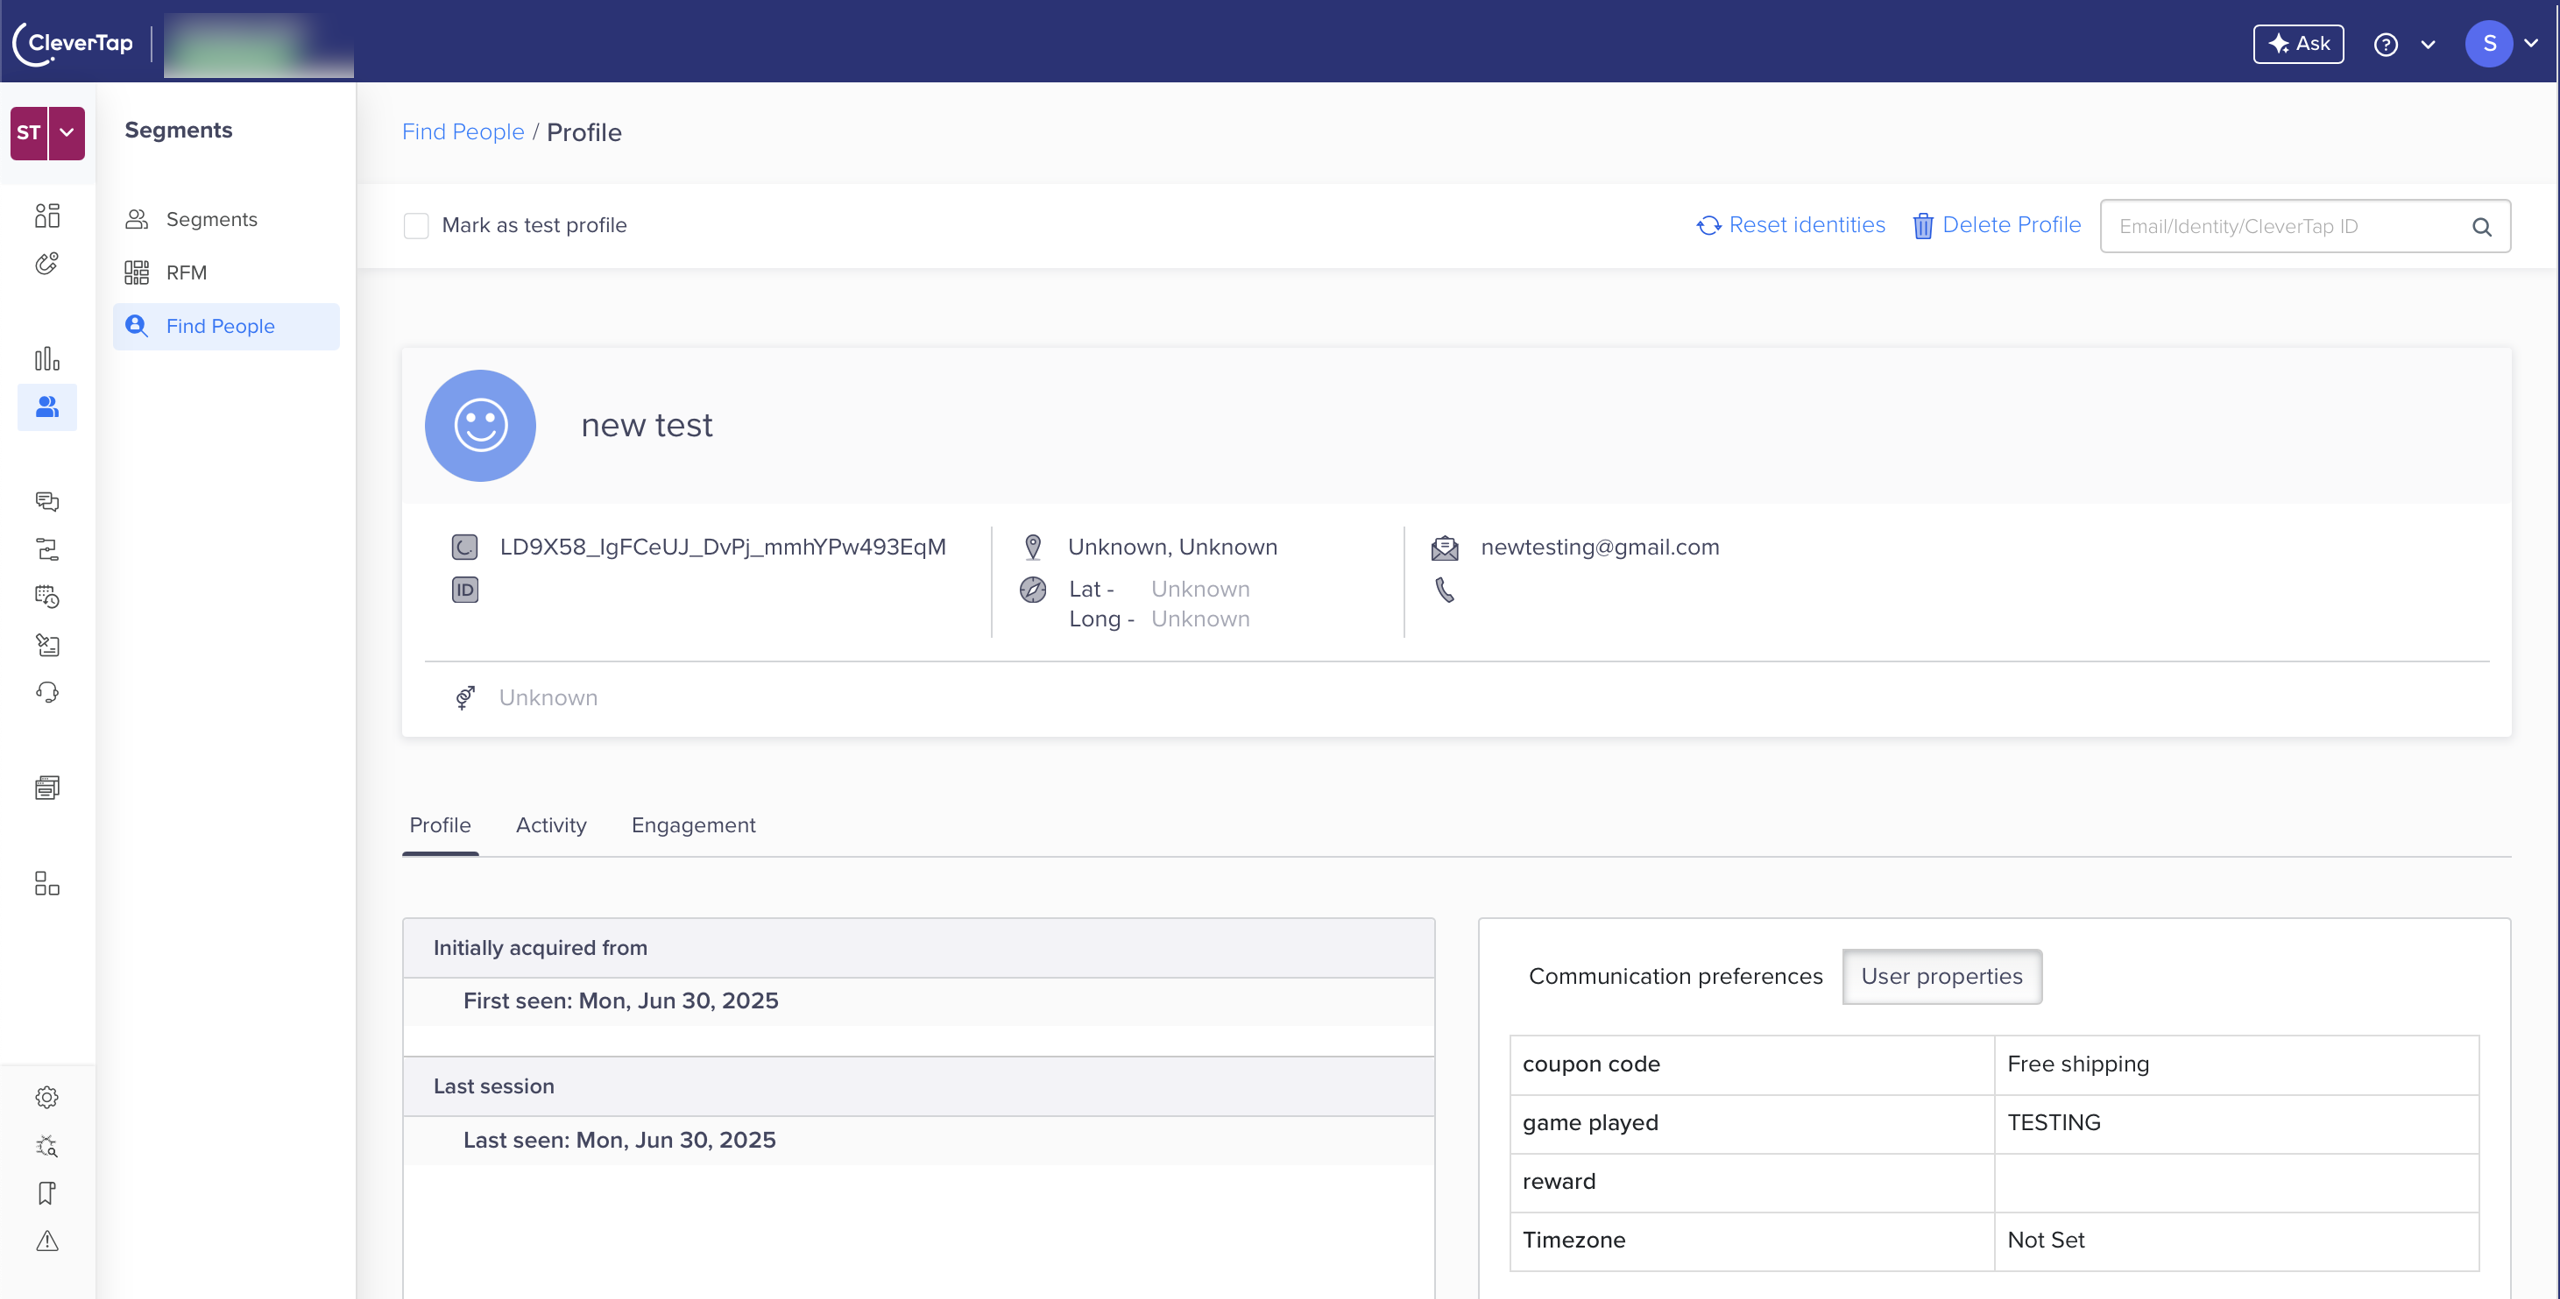Enable the Mark as test profile checkbox
The width and height of the screenshot is (2560, 1299).
[416, 225]
